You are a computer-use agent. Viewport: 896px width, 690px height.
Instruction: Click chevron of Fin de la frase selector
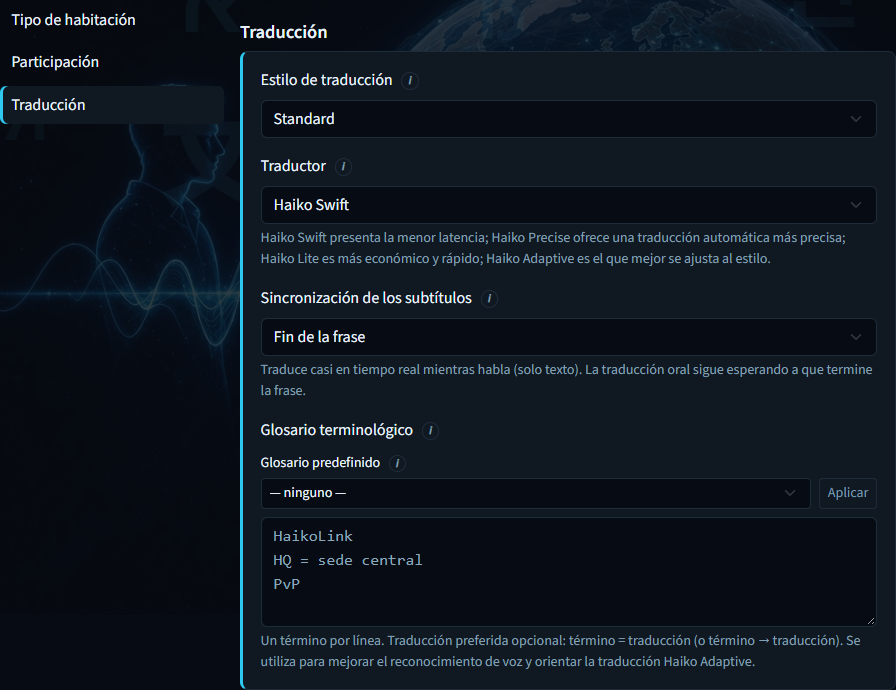tap(855, 337)
